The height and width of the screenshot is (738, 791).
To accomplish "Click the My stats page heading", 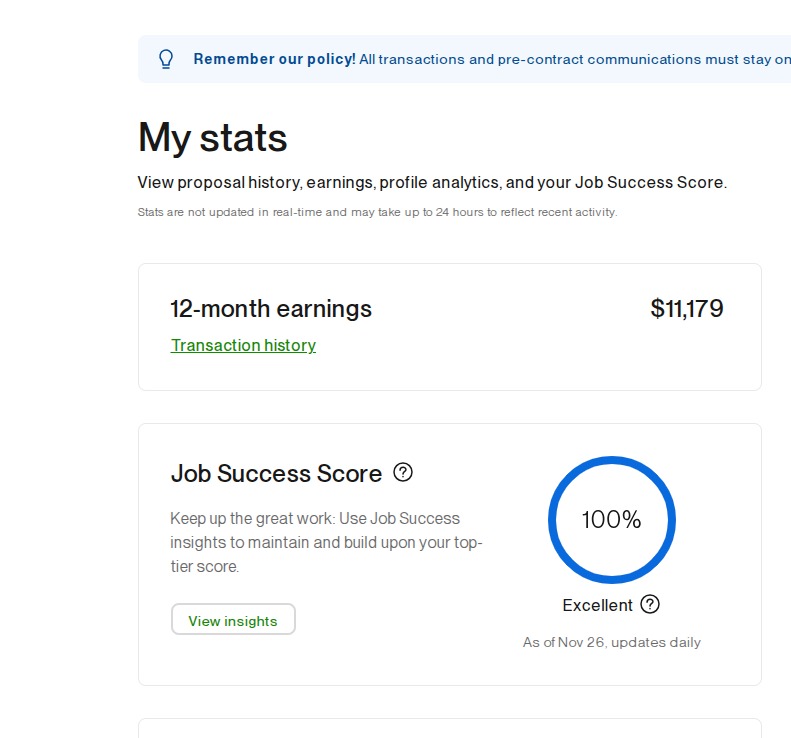I will click(x=212, y=137).
